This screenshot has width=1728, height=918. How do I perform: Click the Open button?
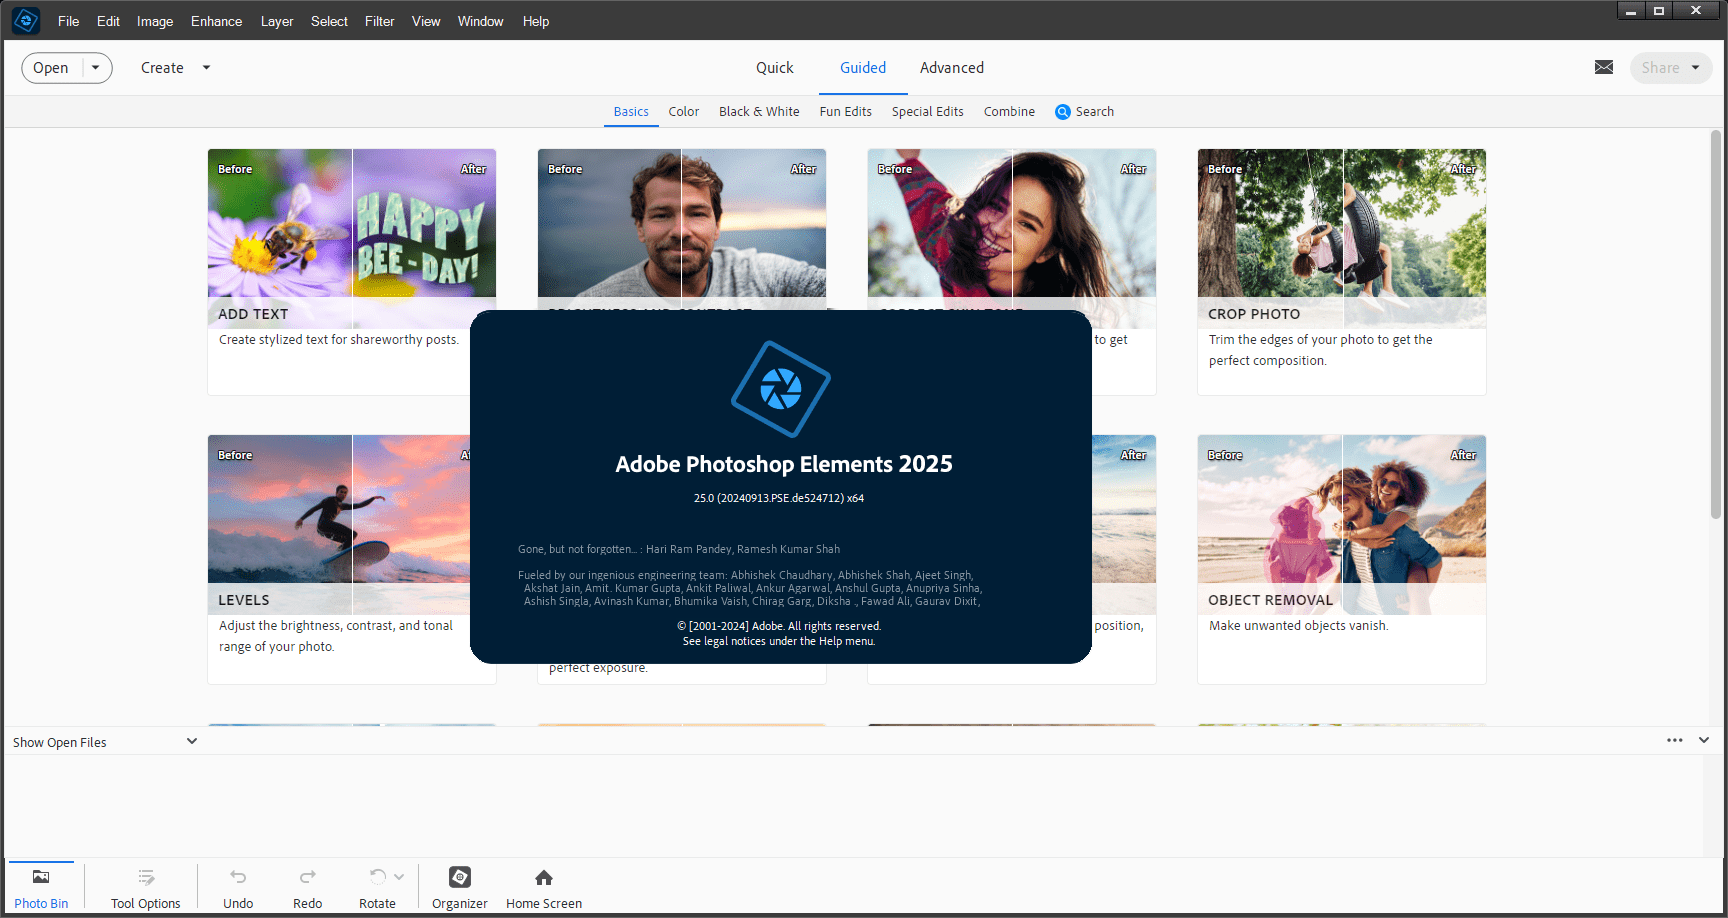point(51,68)
